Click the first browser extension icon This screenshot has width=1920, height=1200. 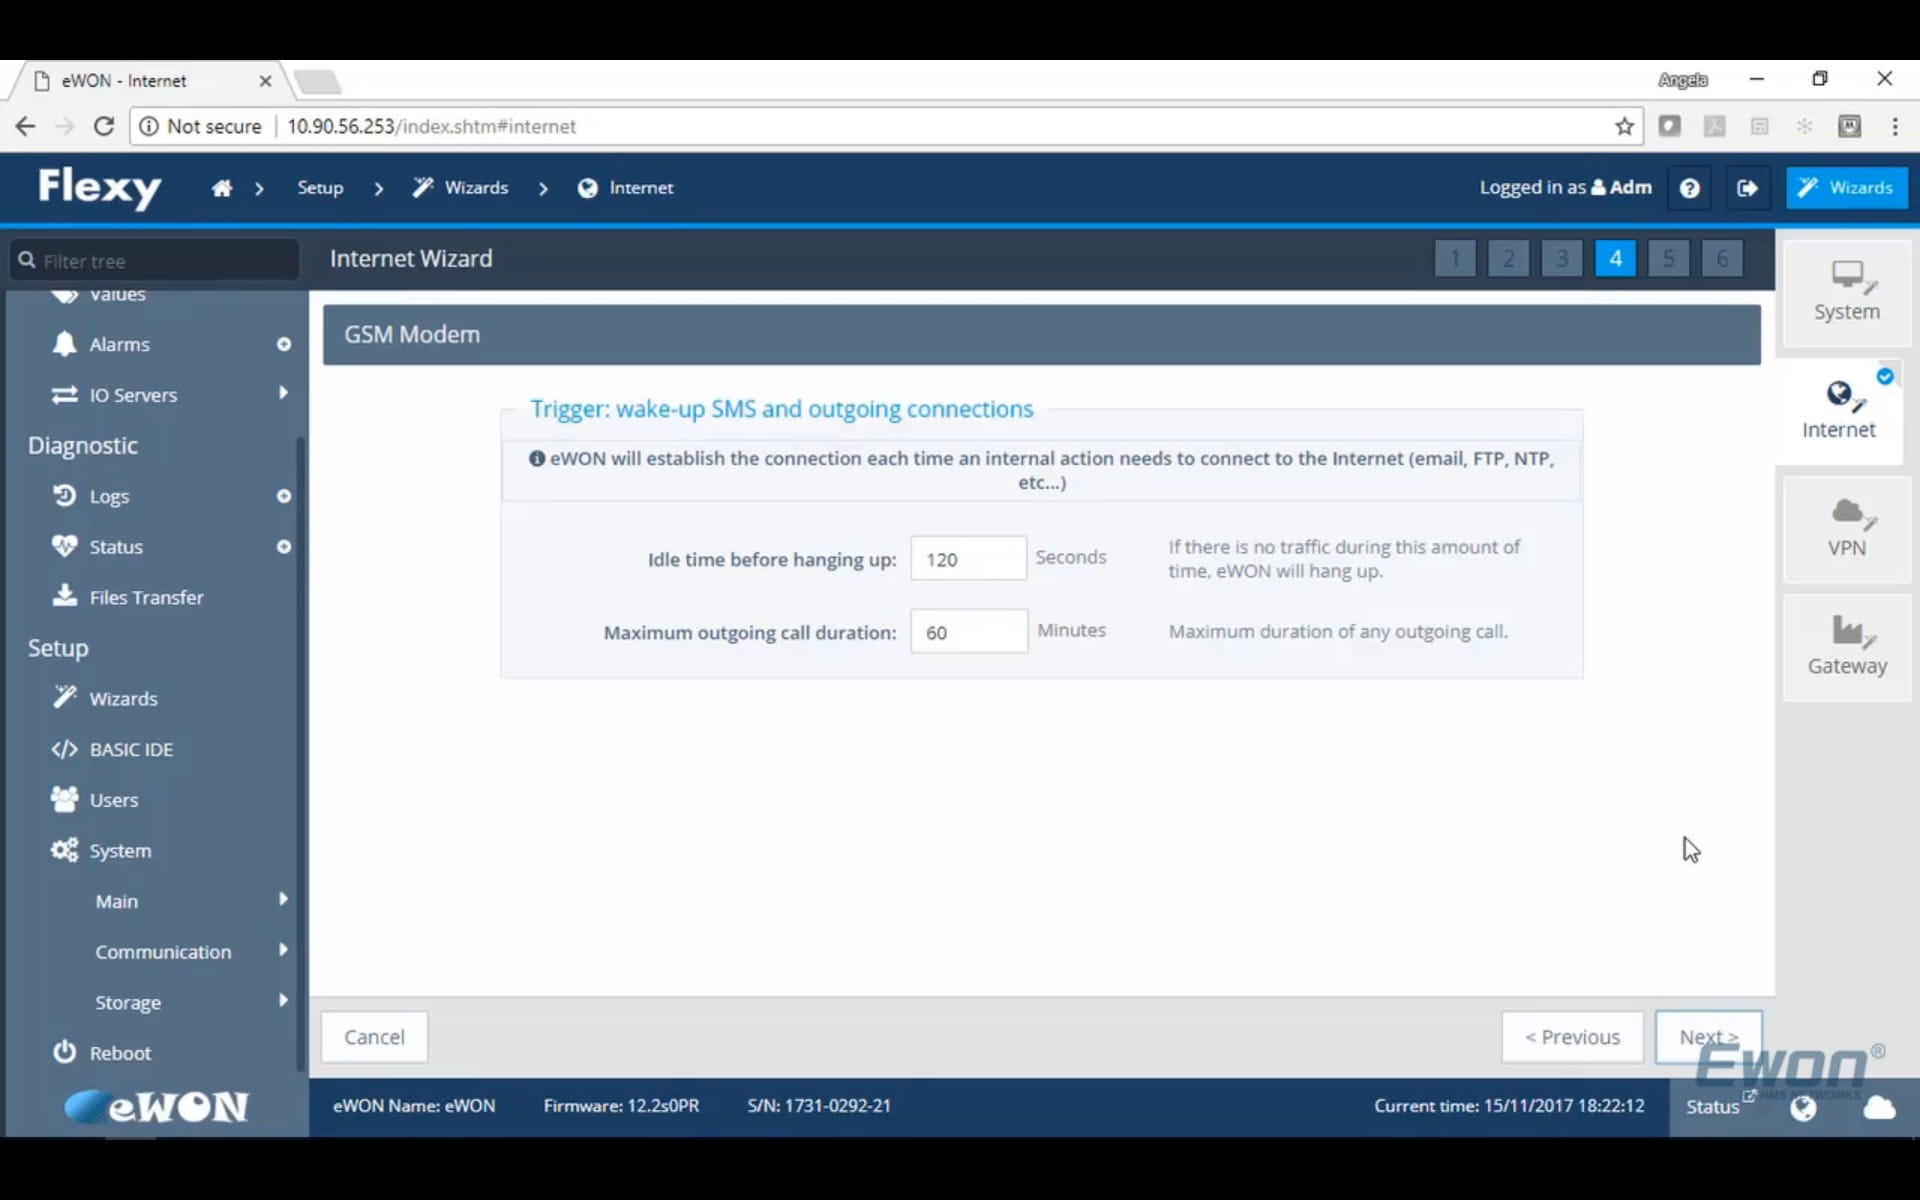point(1669,126)
